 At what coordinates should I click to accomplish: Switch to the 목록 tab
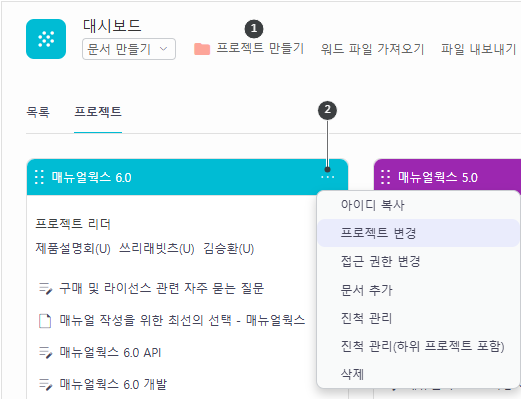pyautogui.click(x=38, y=112)
